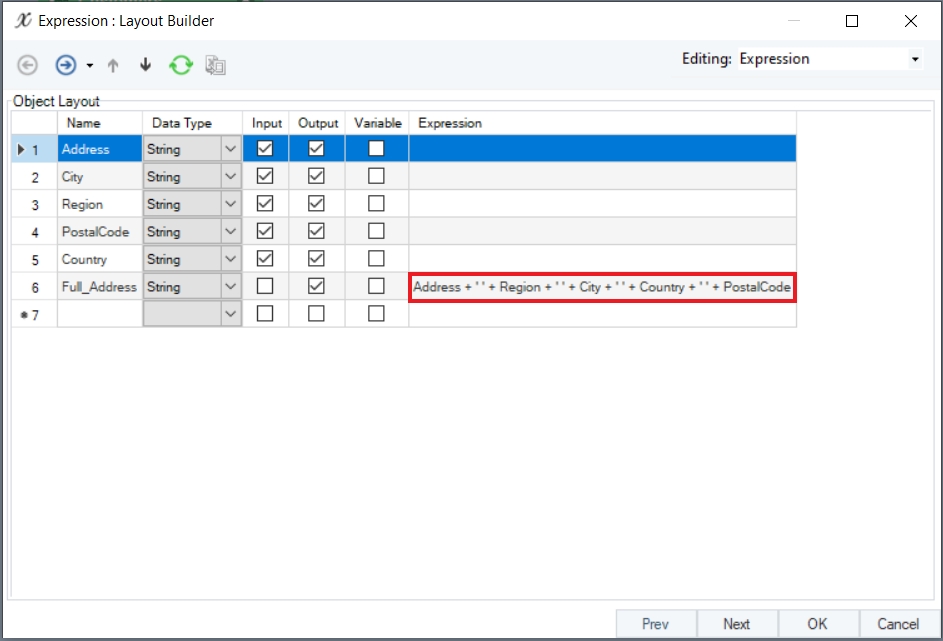Expand the Data Type dropdown for Country
The height and width of the screenshot is (641, 943).
click(x=231, y=259)
